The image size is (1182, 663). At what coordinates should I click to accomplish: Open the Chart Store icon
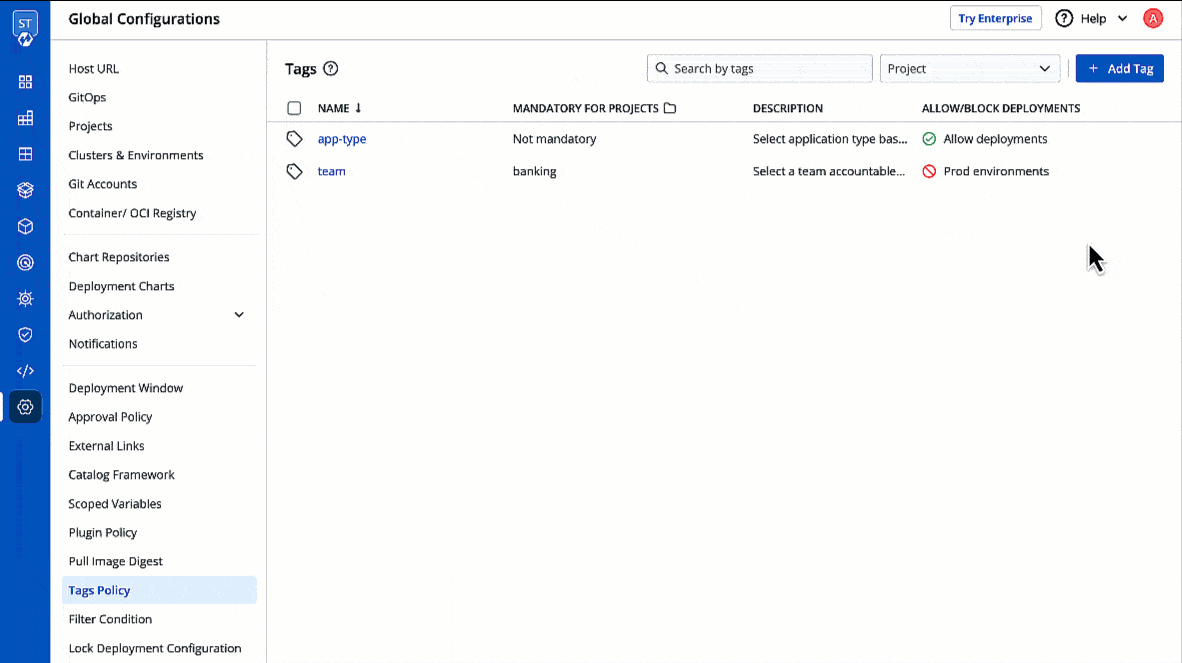coord(25,190)
